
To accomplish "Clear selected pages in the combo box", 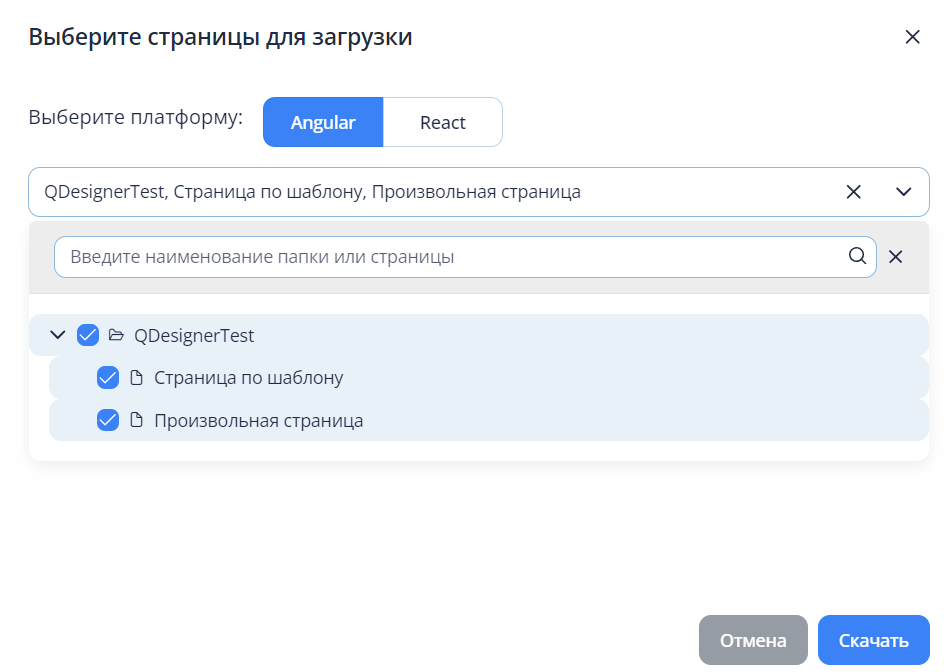I will click(853, 192).
